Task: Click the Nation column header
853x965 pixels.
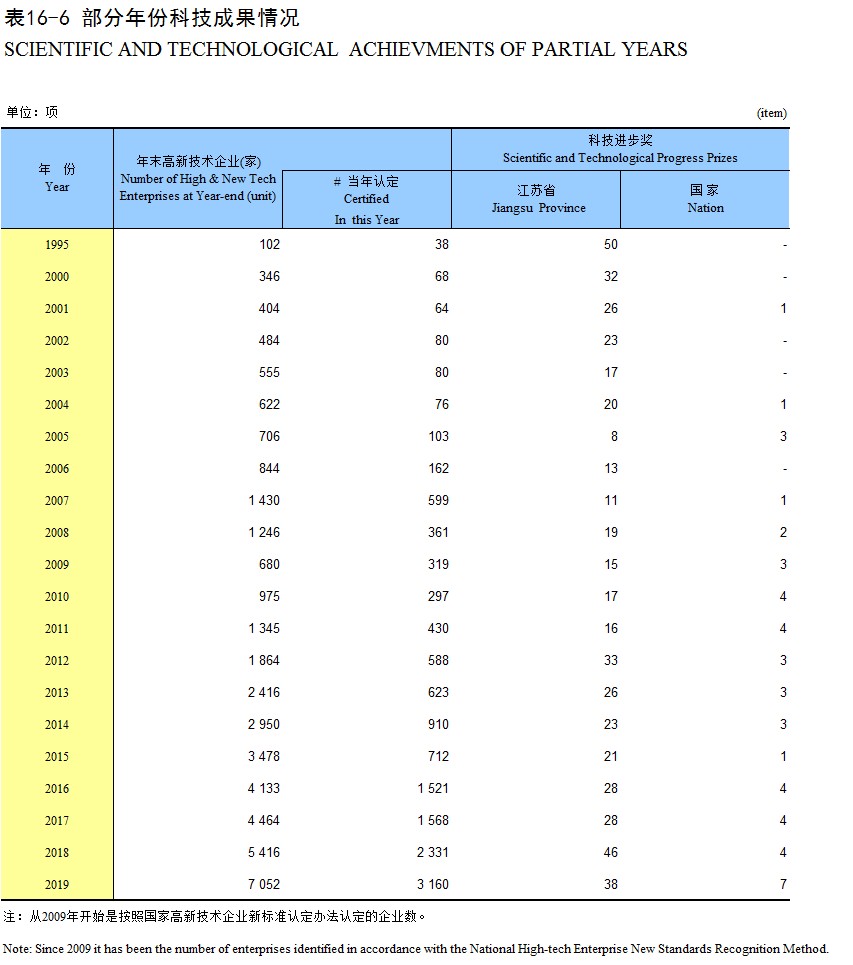Action: (705, 199)
